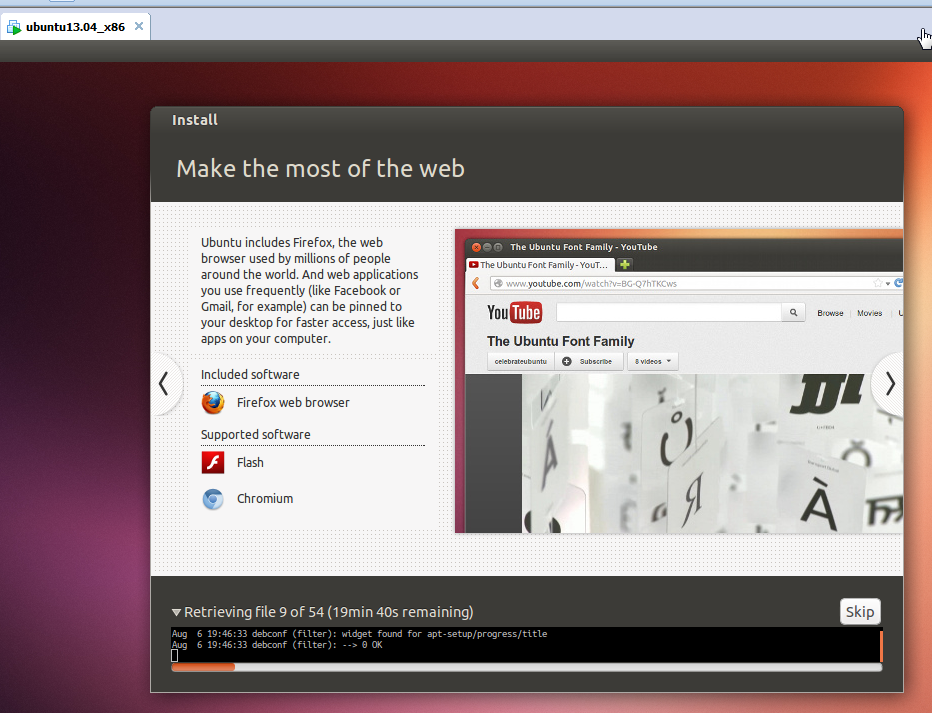Click the VM tab's green play icon
Viewport: 932px width, 713px height.
14,27
